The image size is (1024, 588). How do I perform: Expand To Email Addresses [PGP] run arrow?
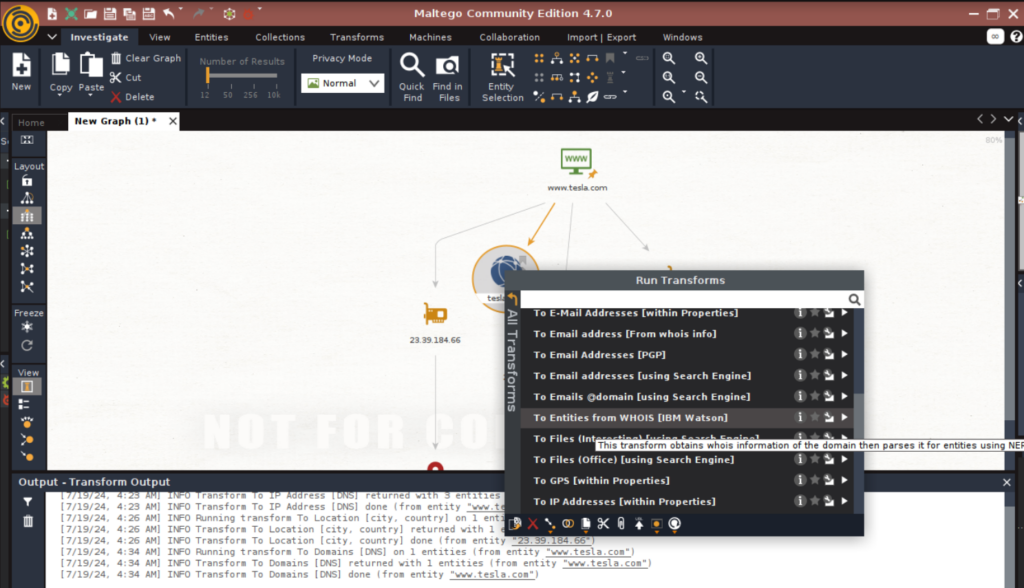point(844,355)
